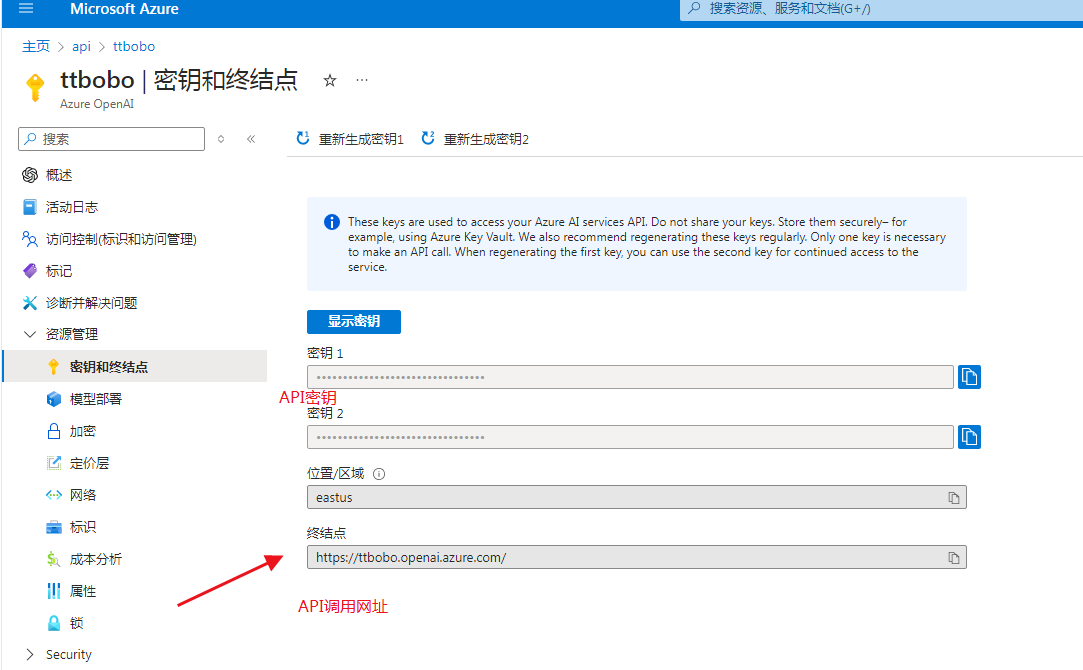1083x670 pixels.
Task: Click the 终结点 endpoint URL field
Action: pos(637,557)
